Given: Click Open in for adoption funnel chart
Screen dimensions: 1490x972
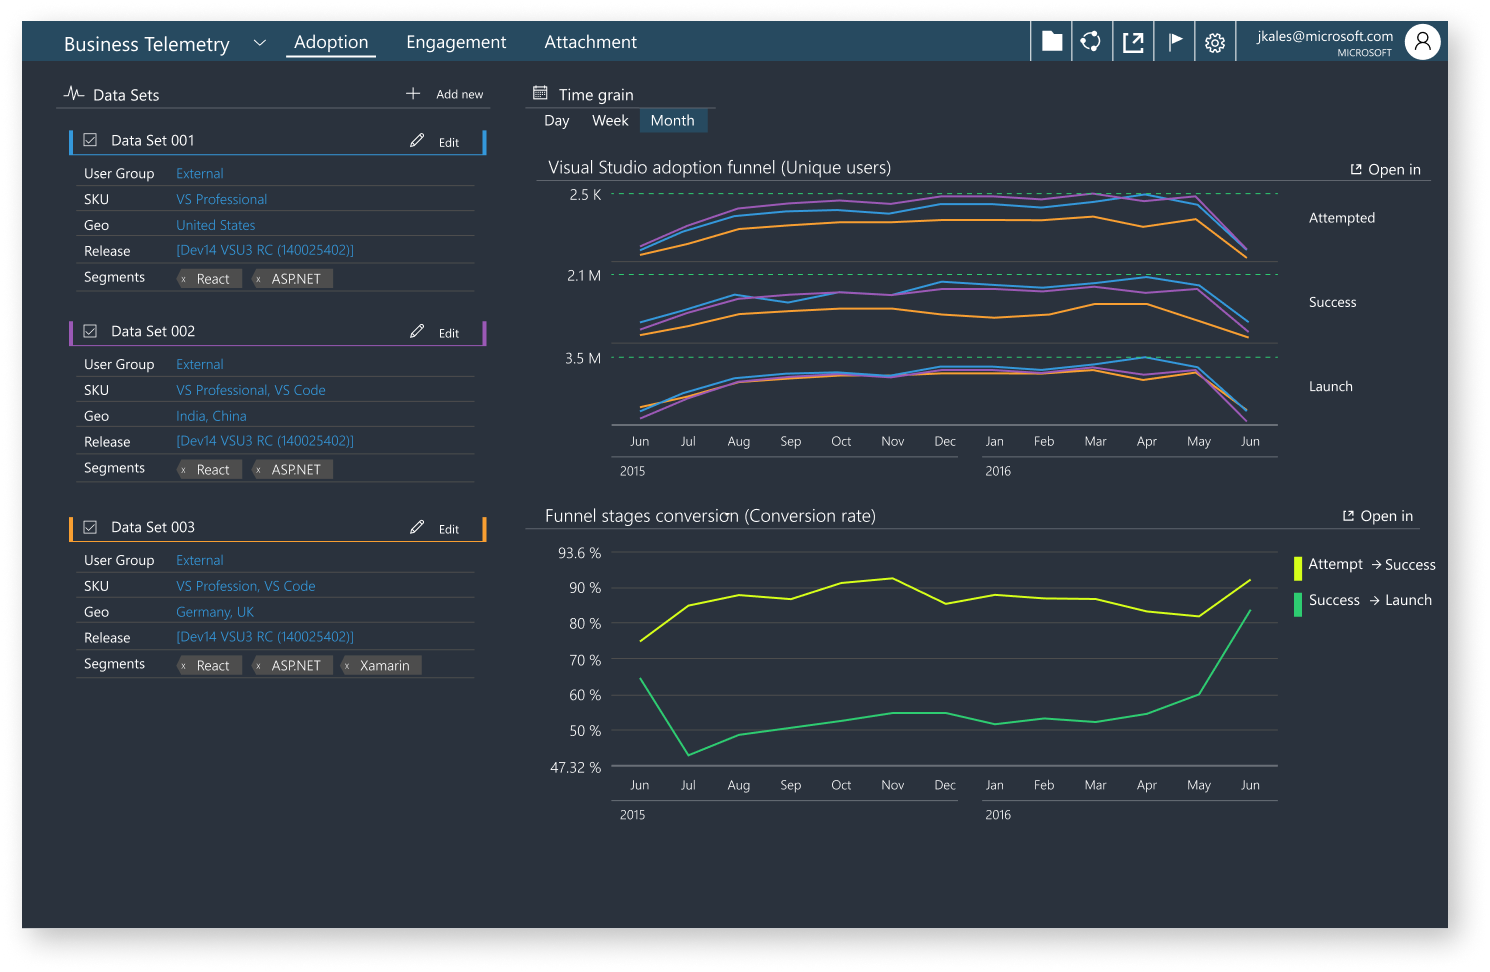Looking at the screenshot, I should (1386, 170).
